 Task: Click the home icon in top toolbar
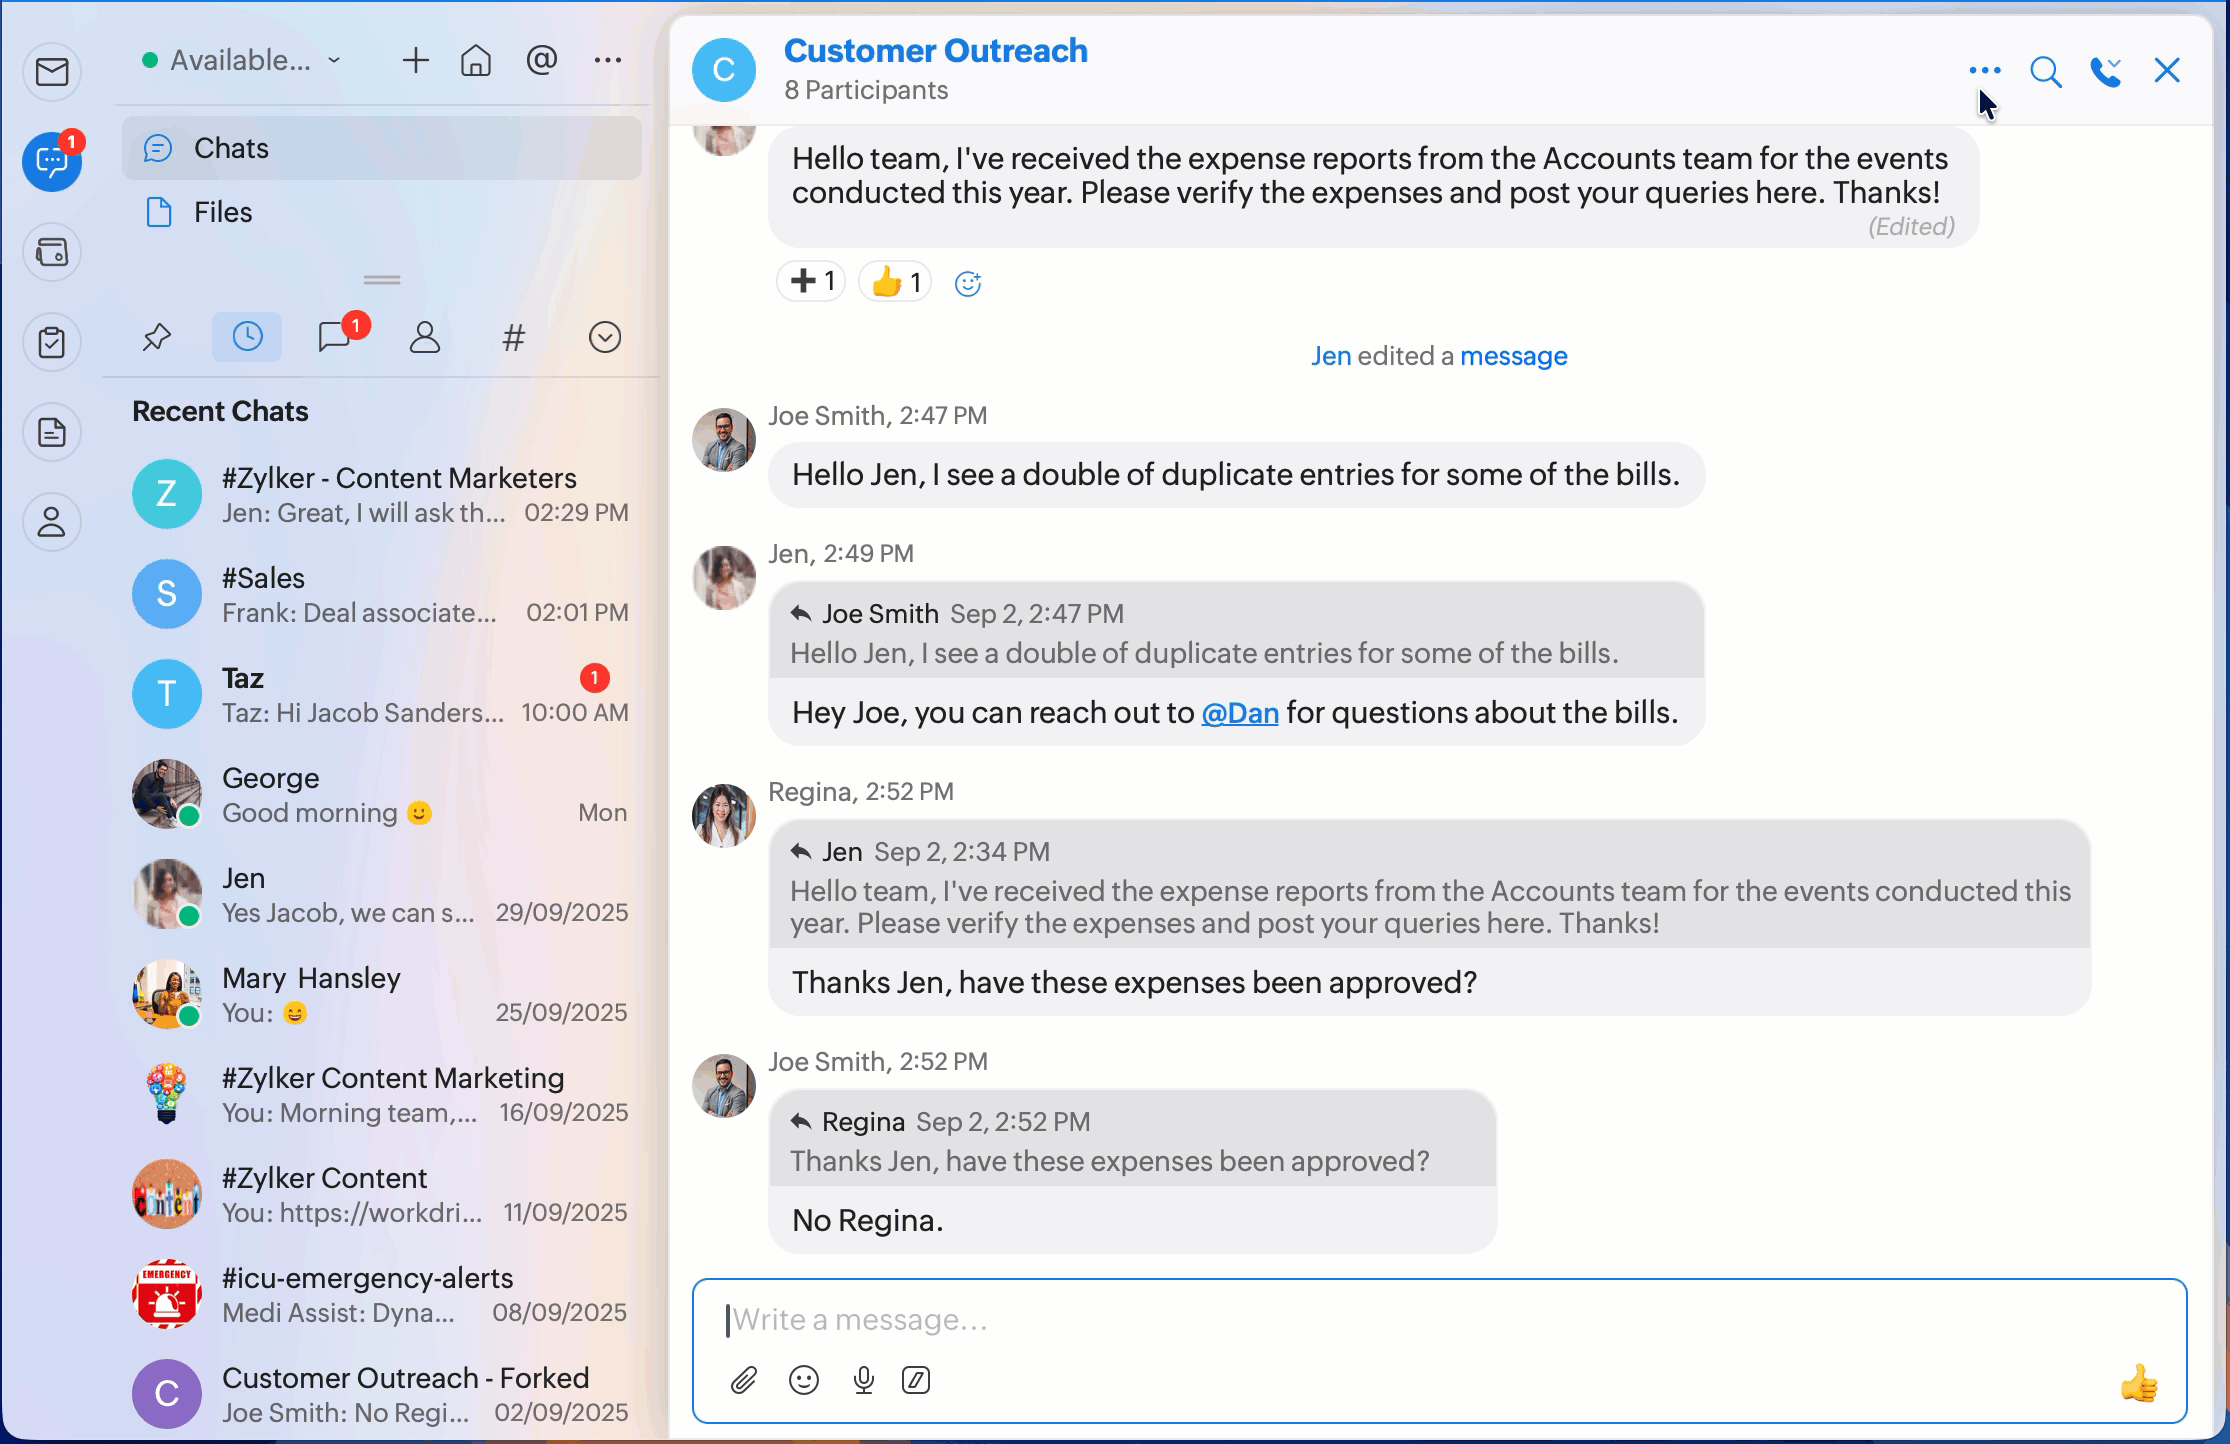click(476, 61)
